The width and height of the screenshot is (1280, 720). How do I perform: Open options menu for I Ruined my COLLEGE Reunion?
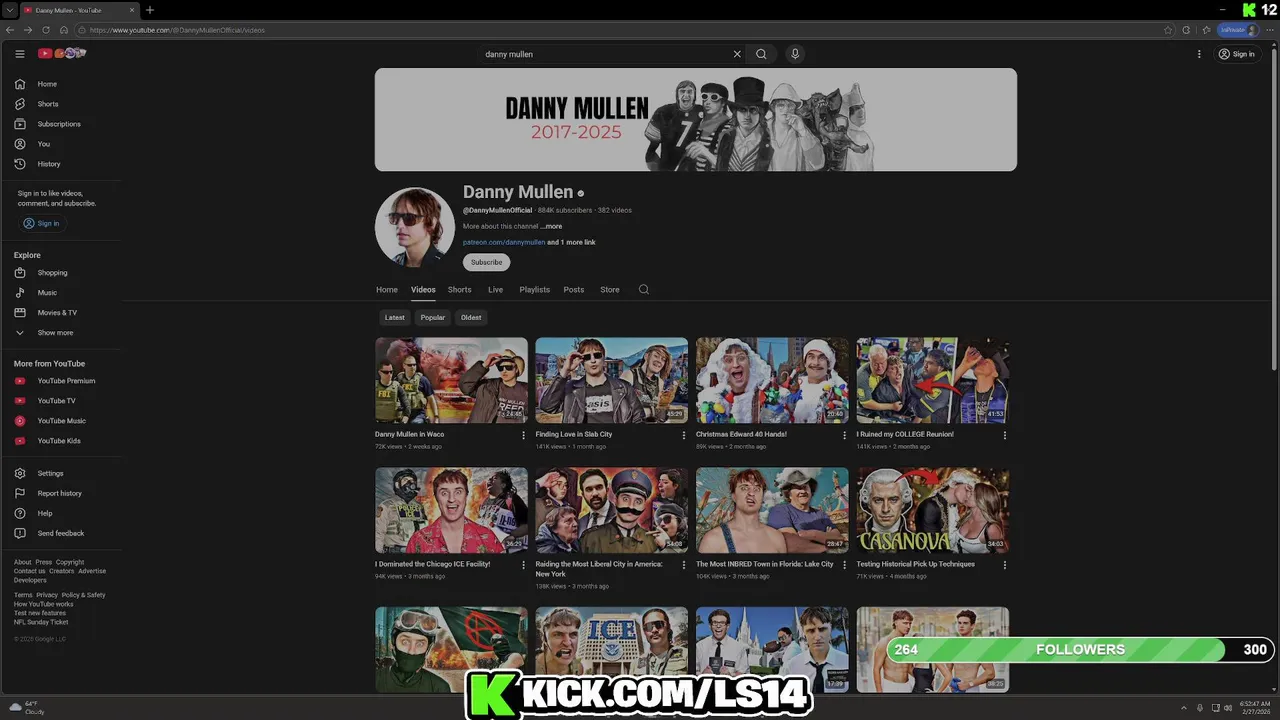1005,435
